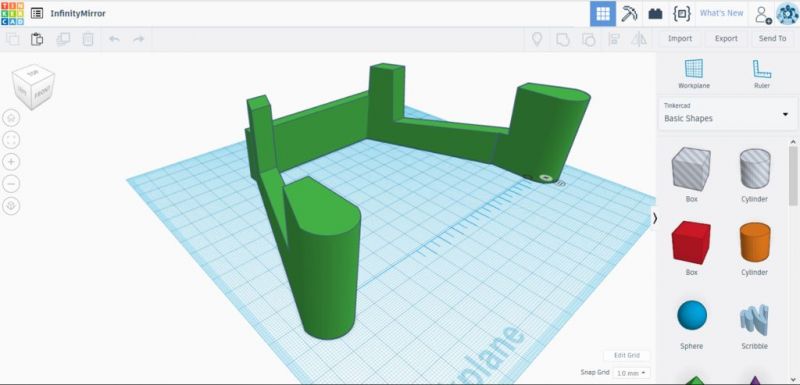Open the Basic Shapes library dropdown
The width and height of the screenshot is (800, 385).
[x=727, y=113]
